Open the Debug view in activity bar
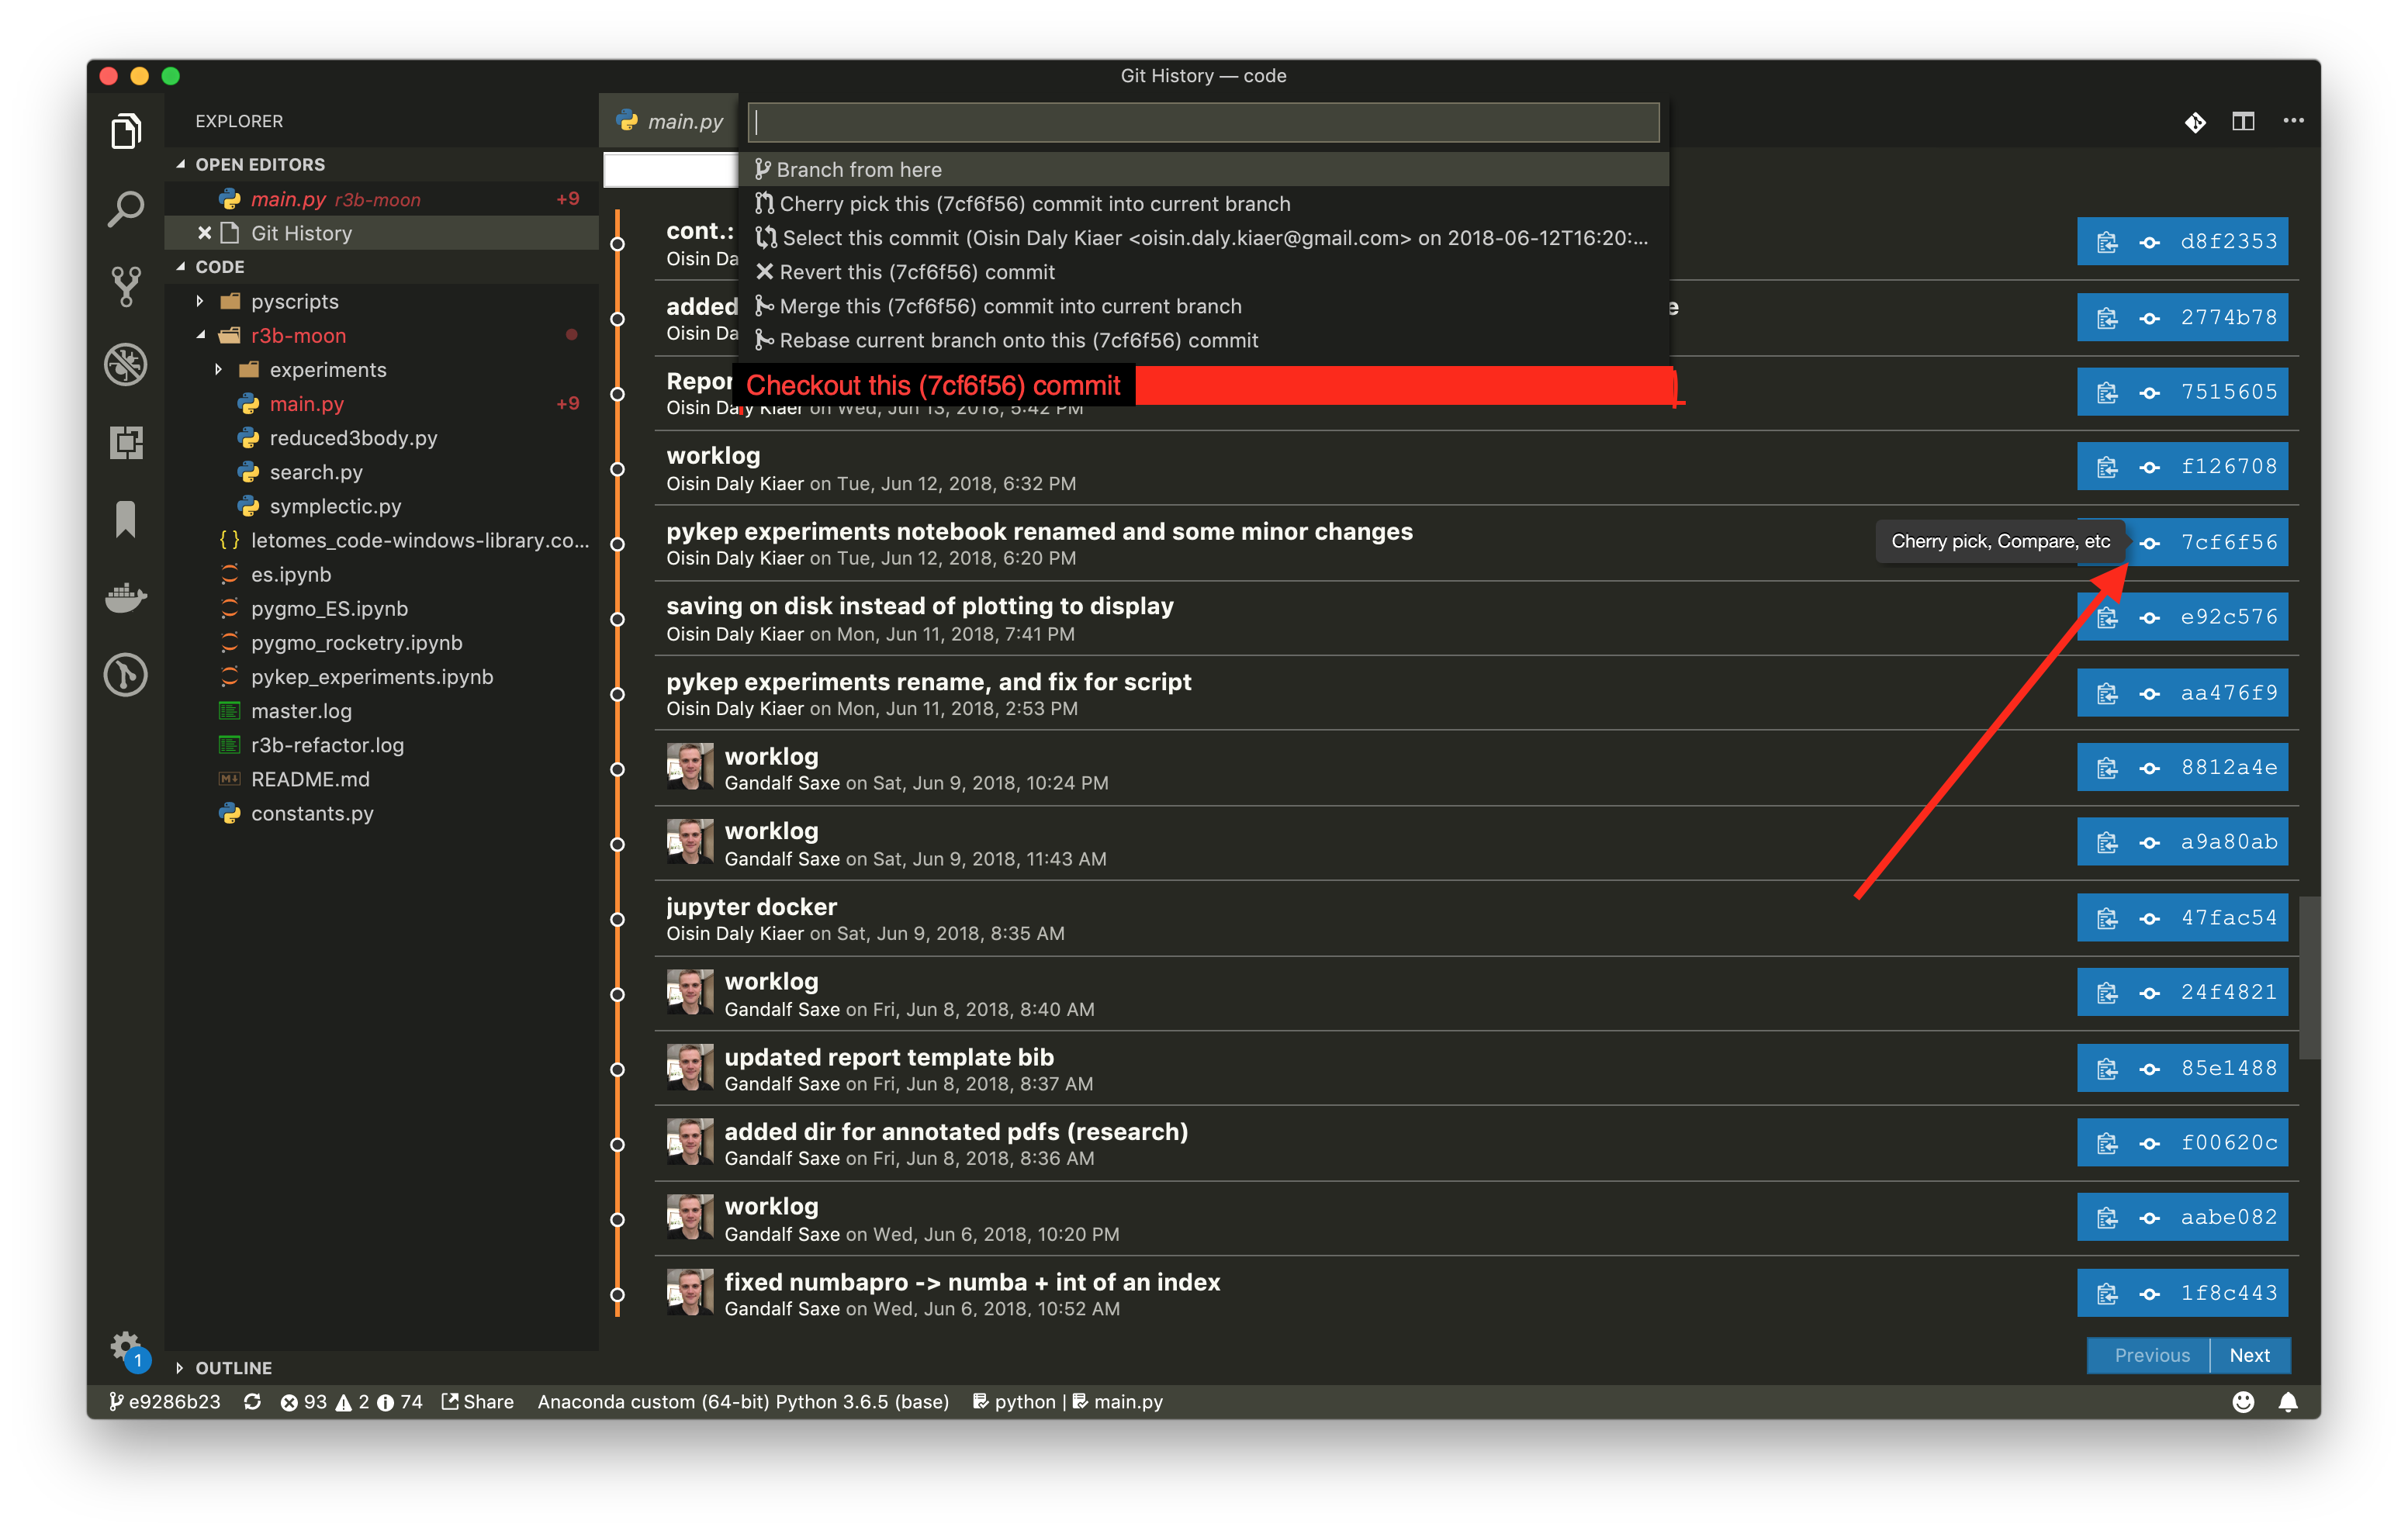The width and height of the screenshot is (2408, 1534). pos(125,364)
